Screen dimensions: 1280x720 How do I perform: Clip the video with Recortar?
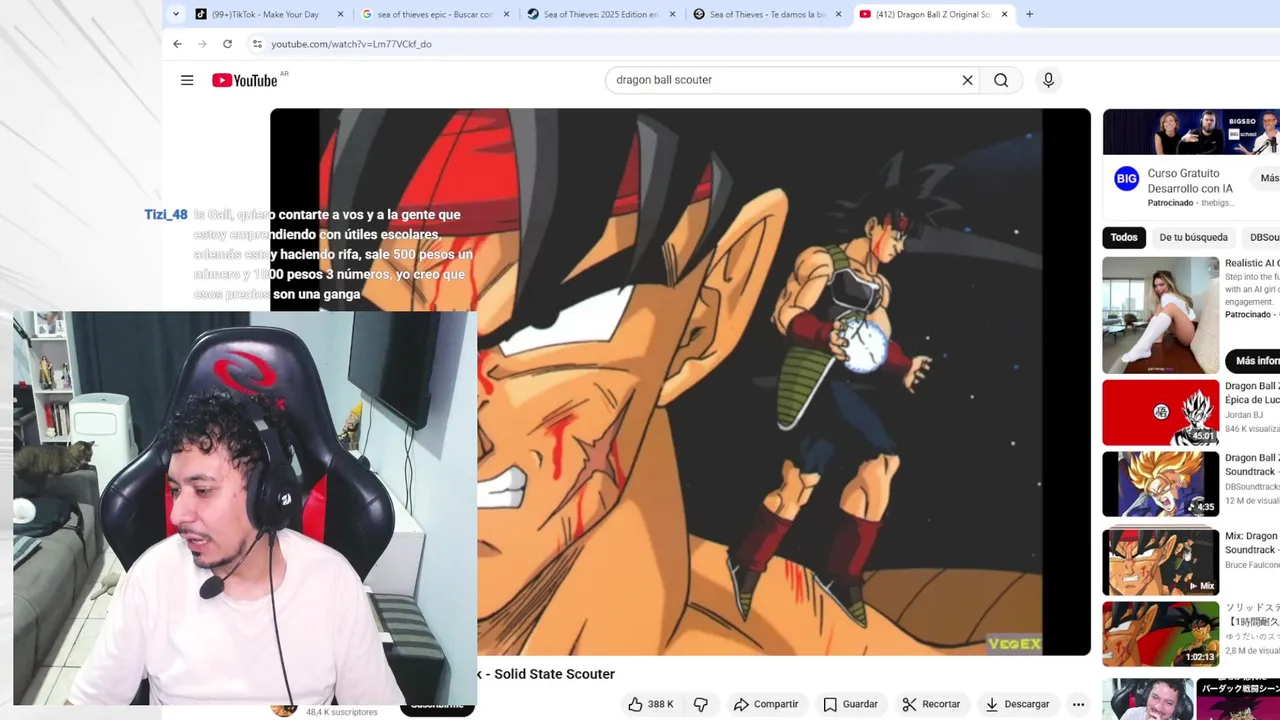click(x=931, y=704)
